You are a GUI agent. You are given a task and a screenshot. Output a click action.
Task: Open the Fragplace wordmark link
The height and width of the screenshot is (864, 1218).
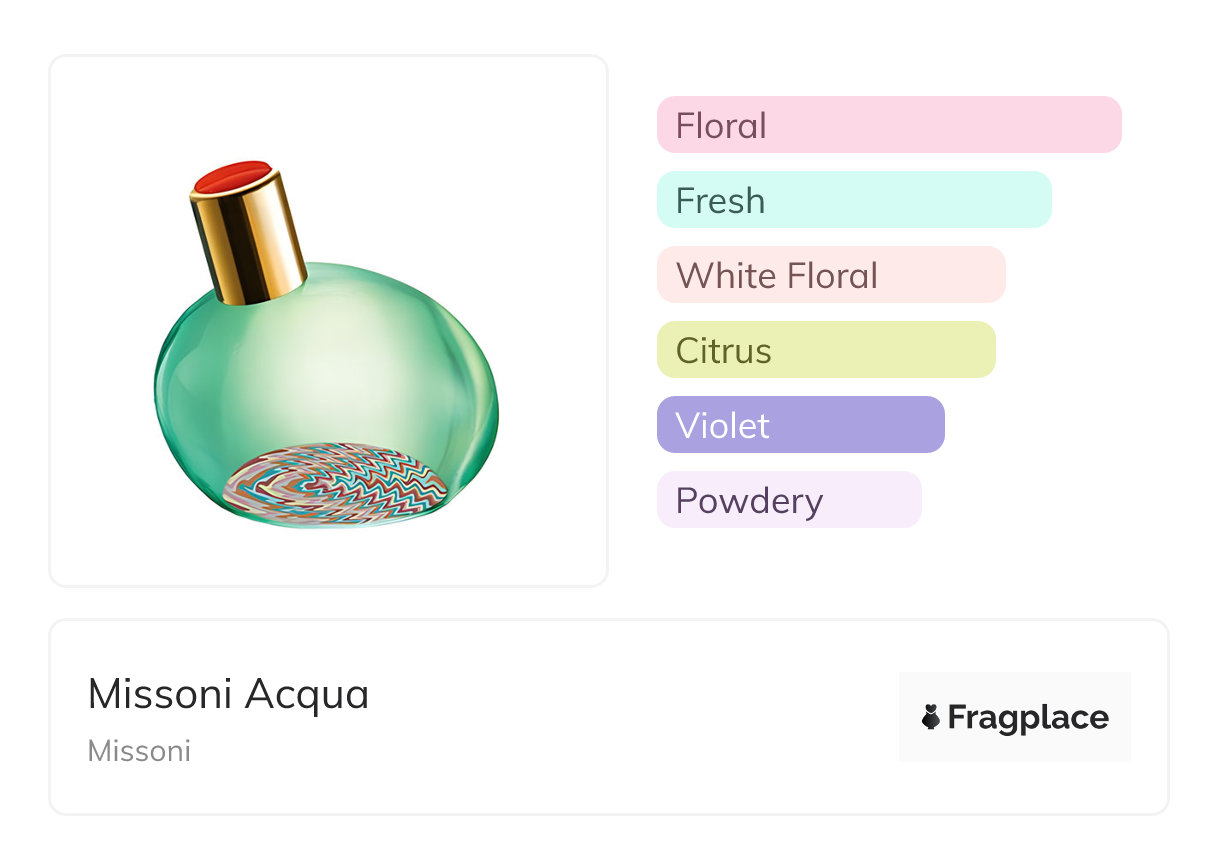(x=1028, y=717)
